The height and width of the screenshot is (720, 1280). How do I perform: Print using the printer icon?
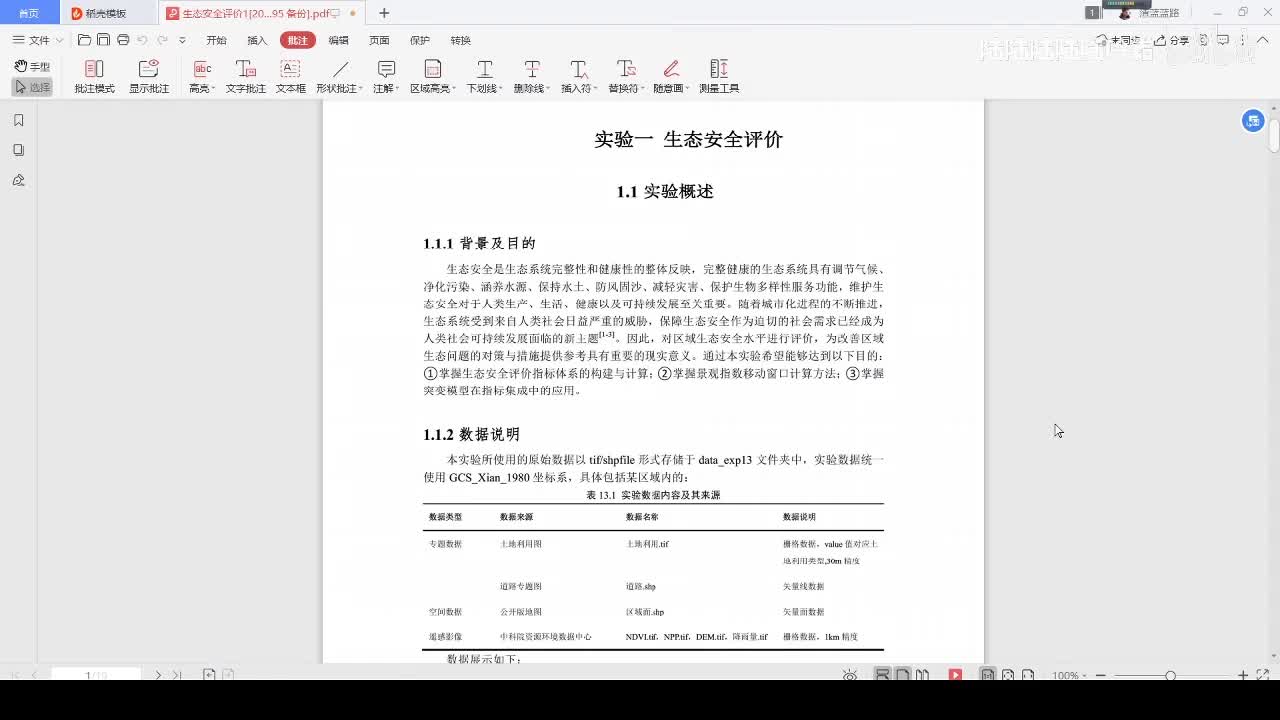[123, 40]
